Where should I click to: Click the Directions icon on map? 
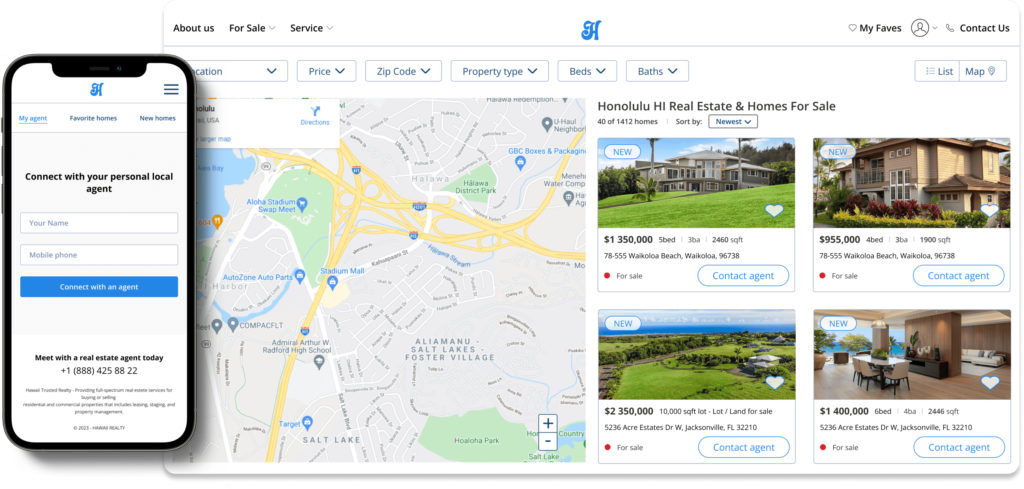[315, 111]
